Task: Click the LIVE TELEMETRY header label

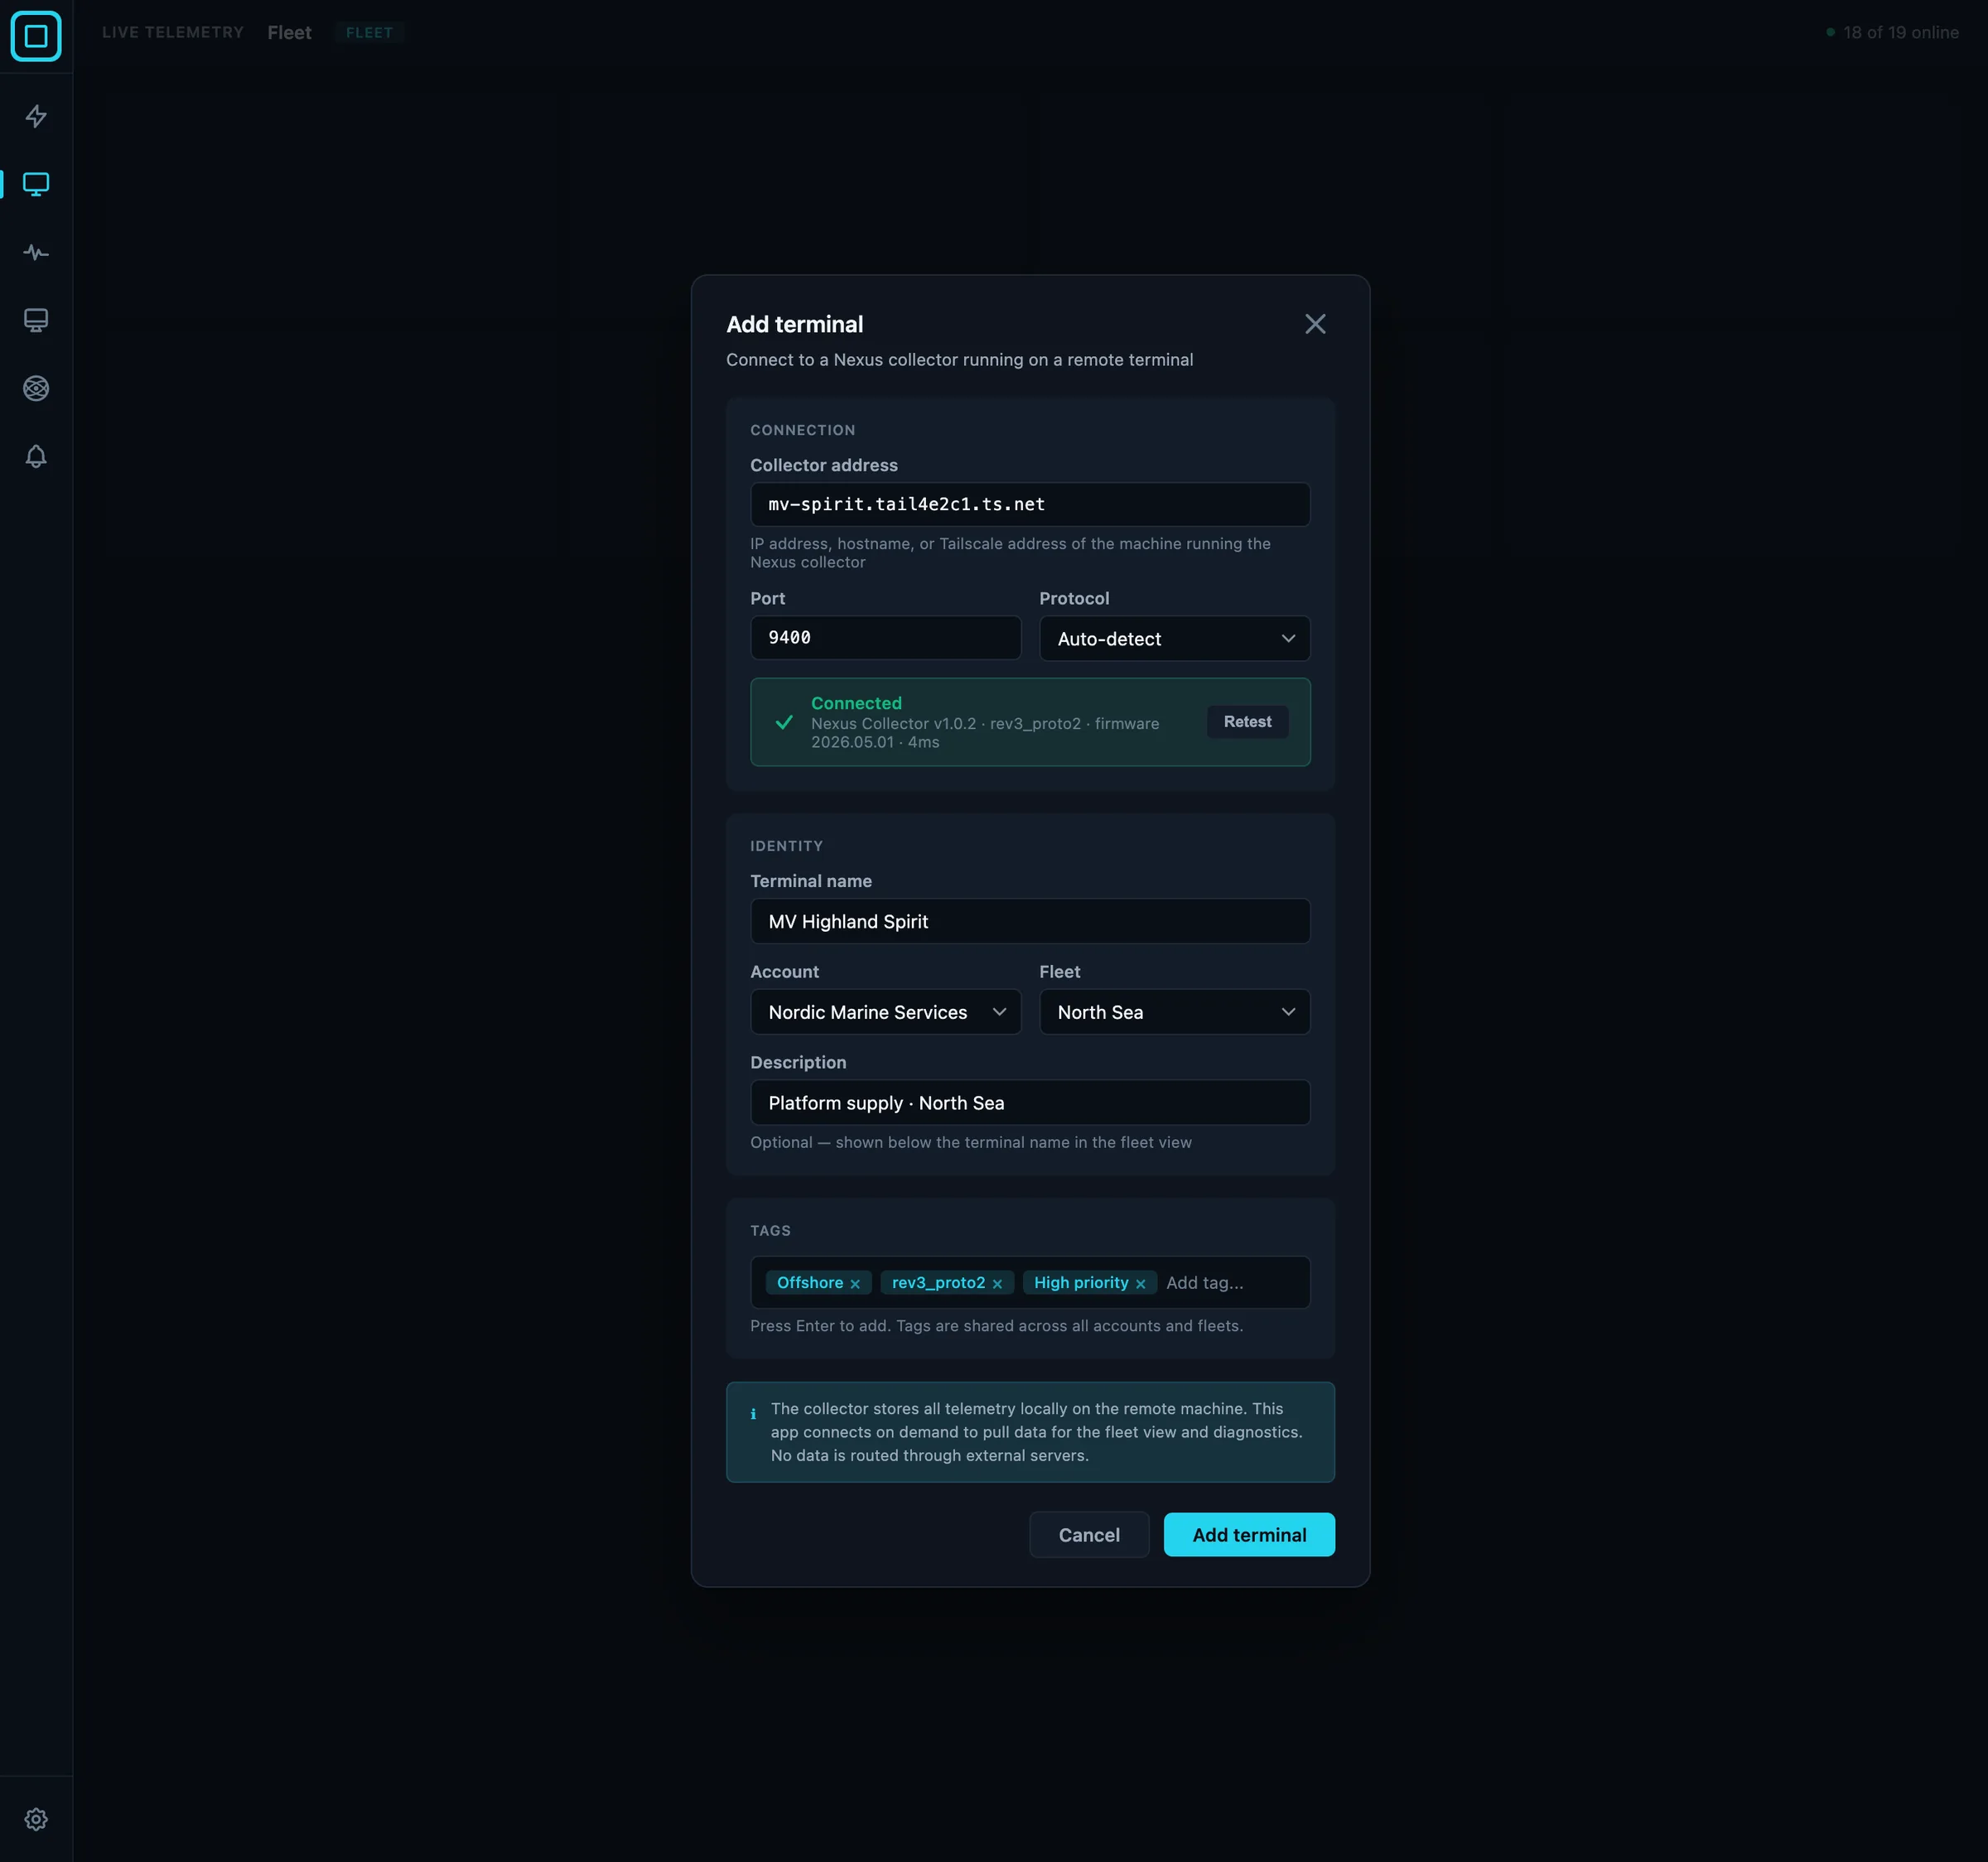Action: (x=173, y=33)
